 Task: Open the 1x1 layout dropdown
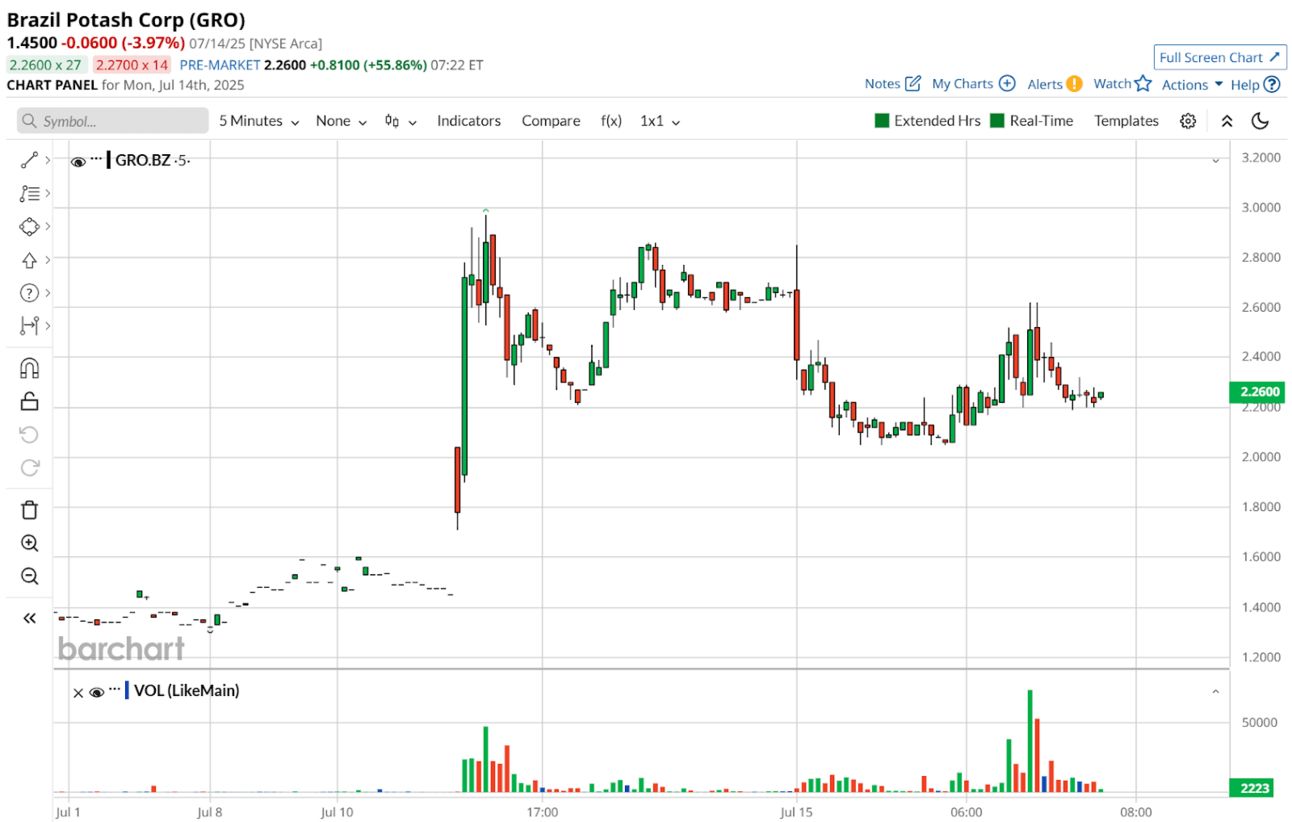click(660, 121)
